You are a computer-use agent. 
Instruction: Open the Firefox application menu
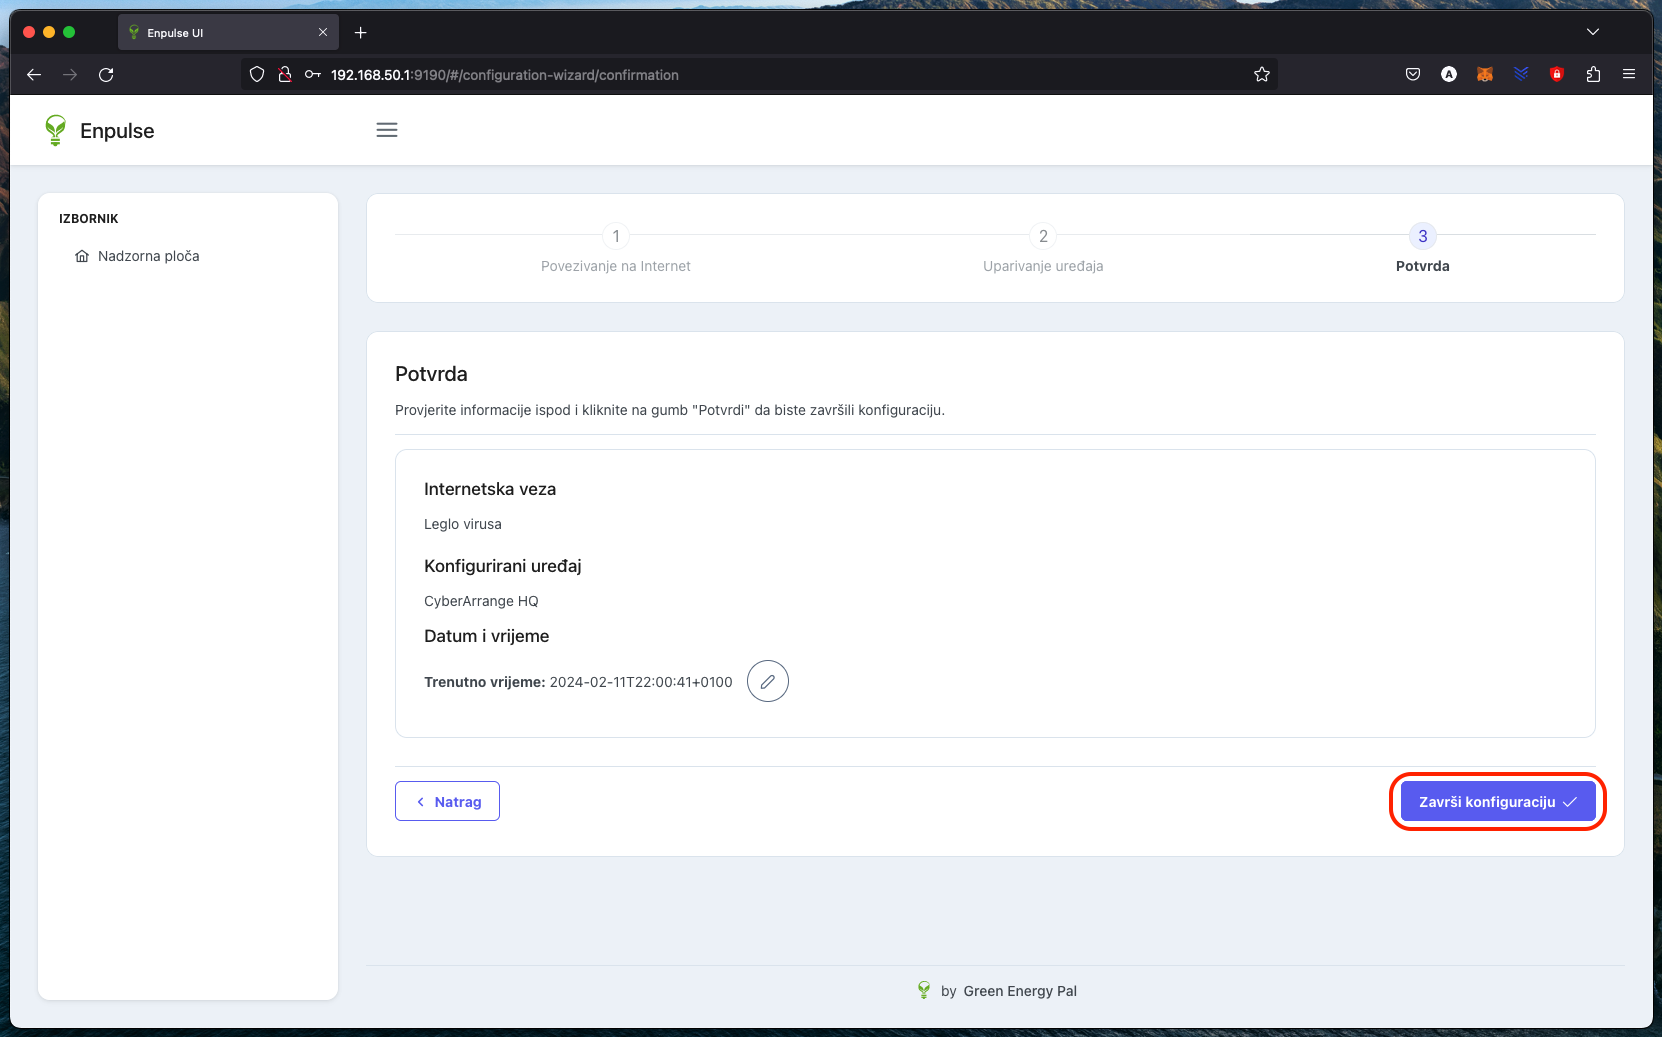[x=1629, y=74]
